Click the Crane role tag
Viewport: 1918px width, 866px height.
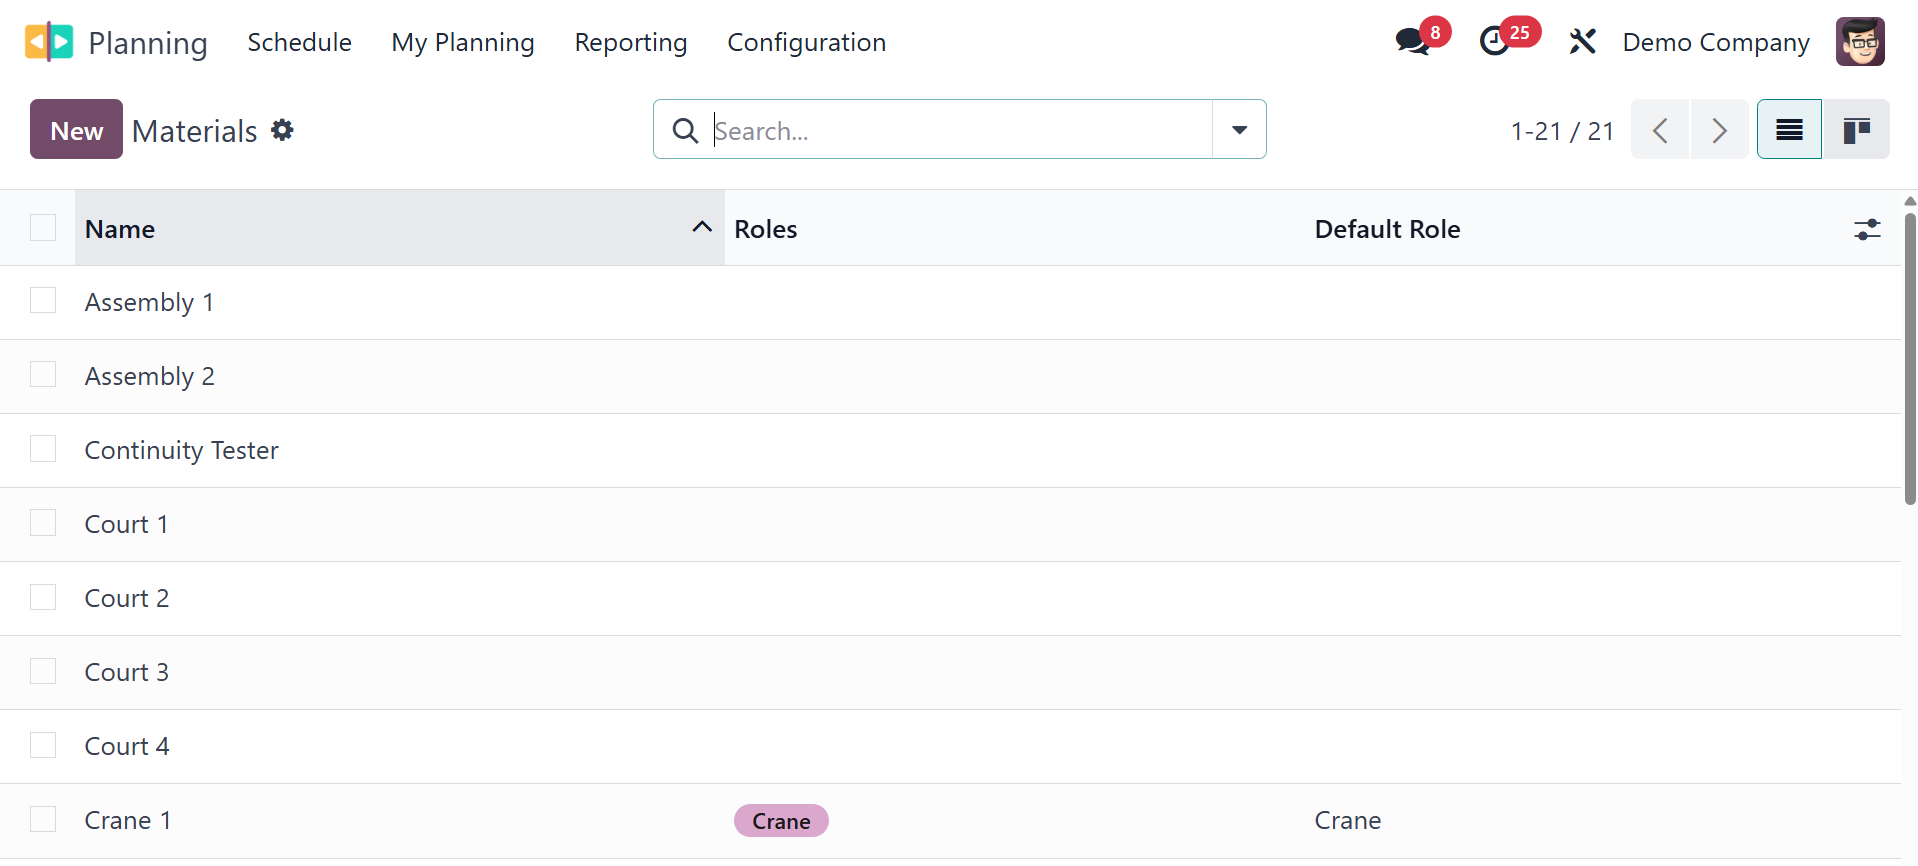click(781, 821)
